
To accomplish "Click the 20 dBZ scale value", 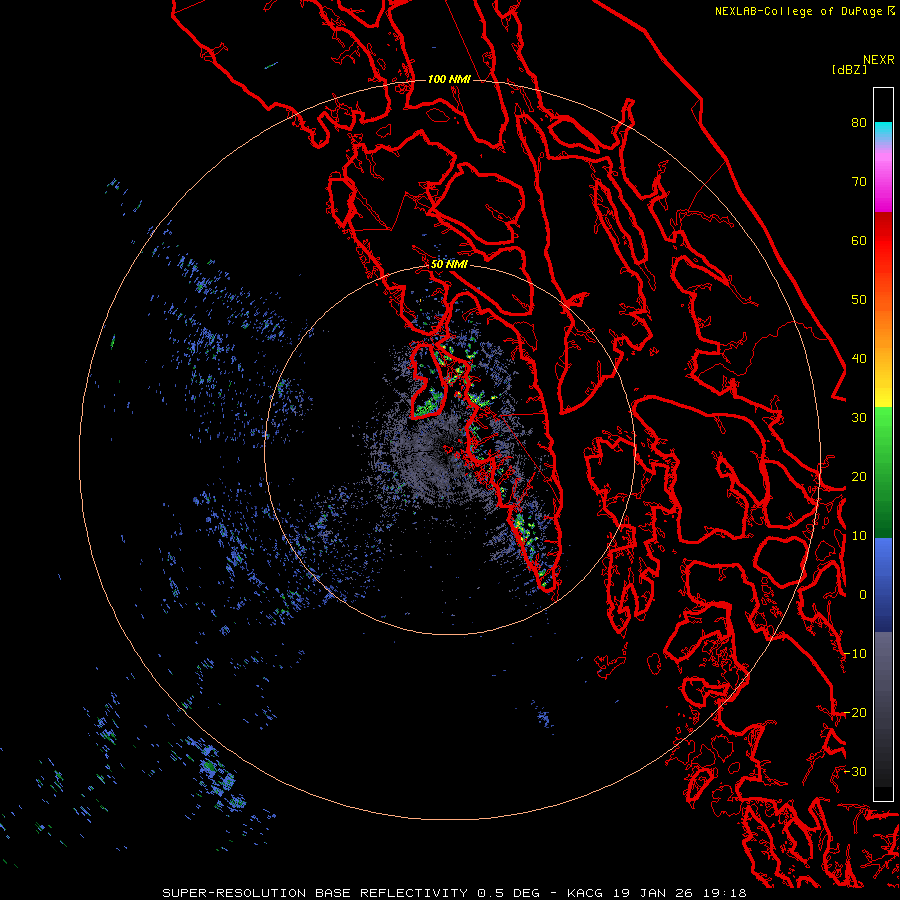I will [x=859, y=476].
